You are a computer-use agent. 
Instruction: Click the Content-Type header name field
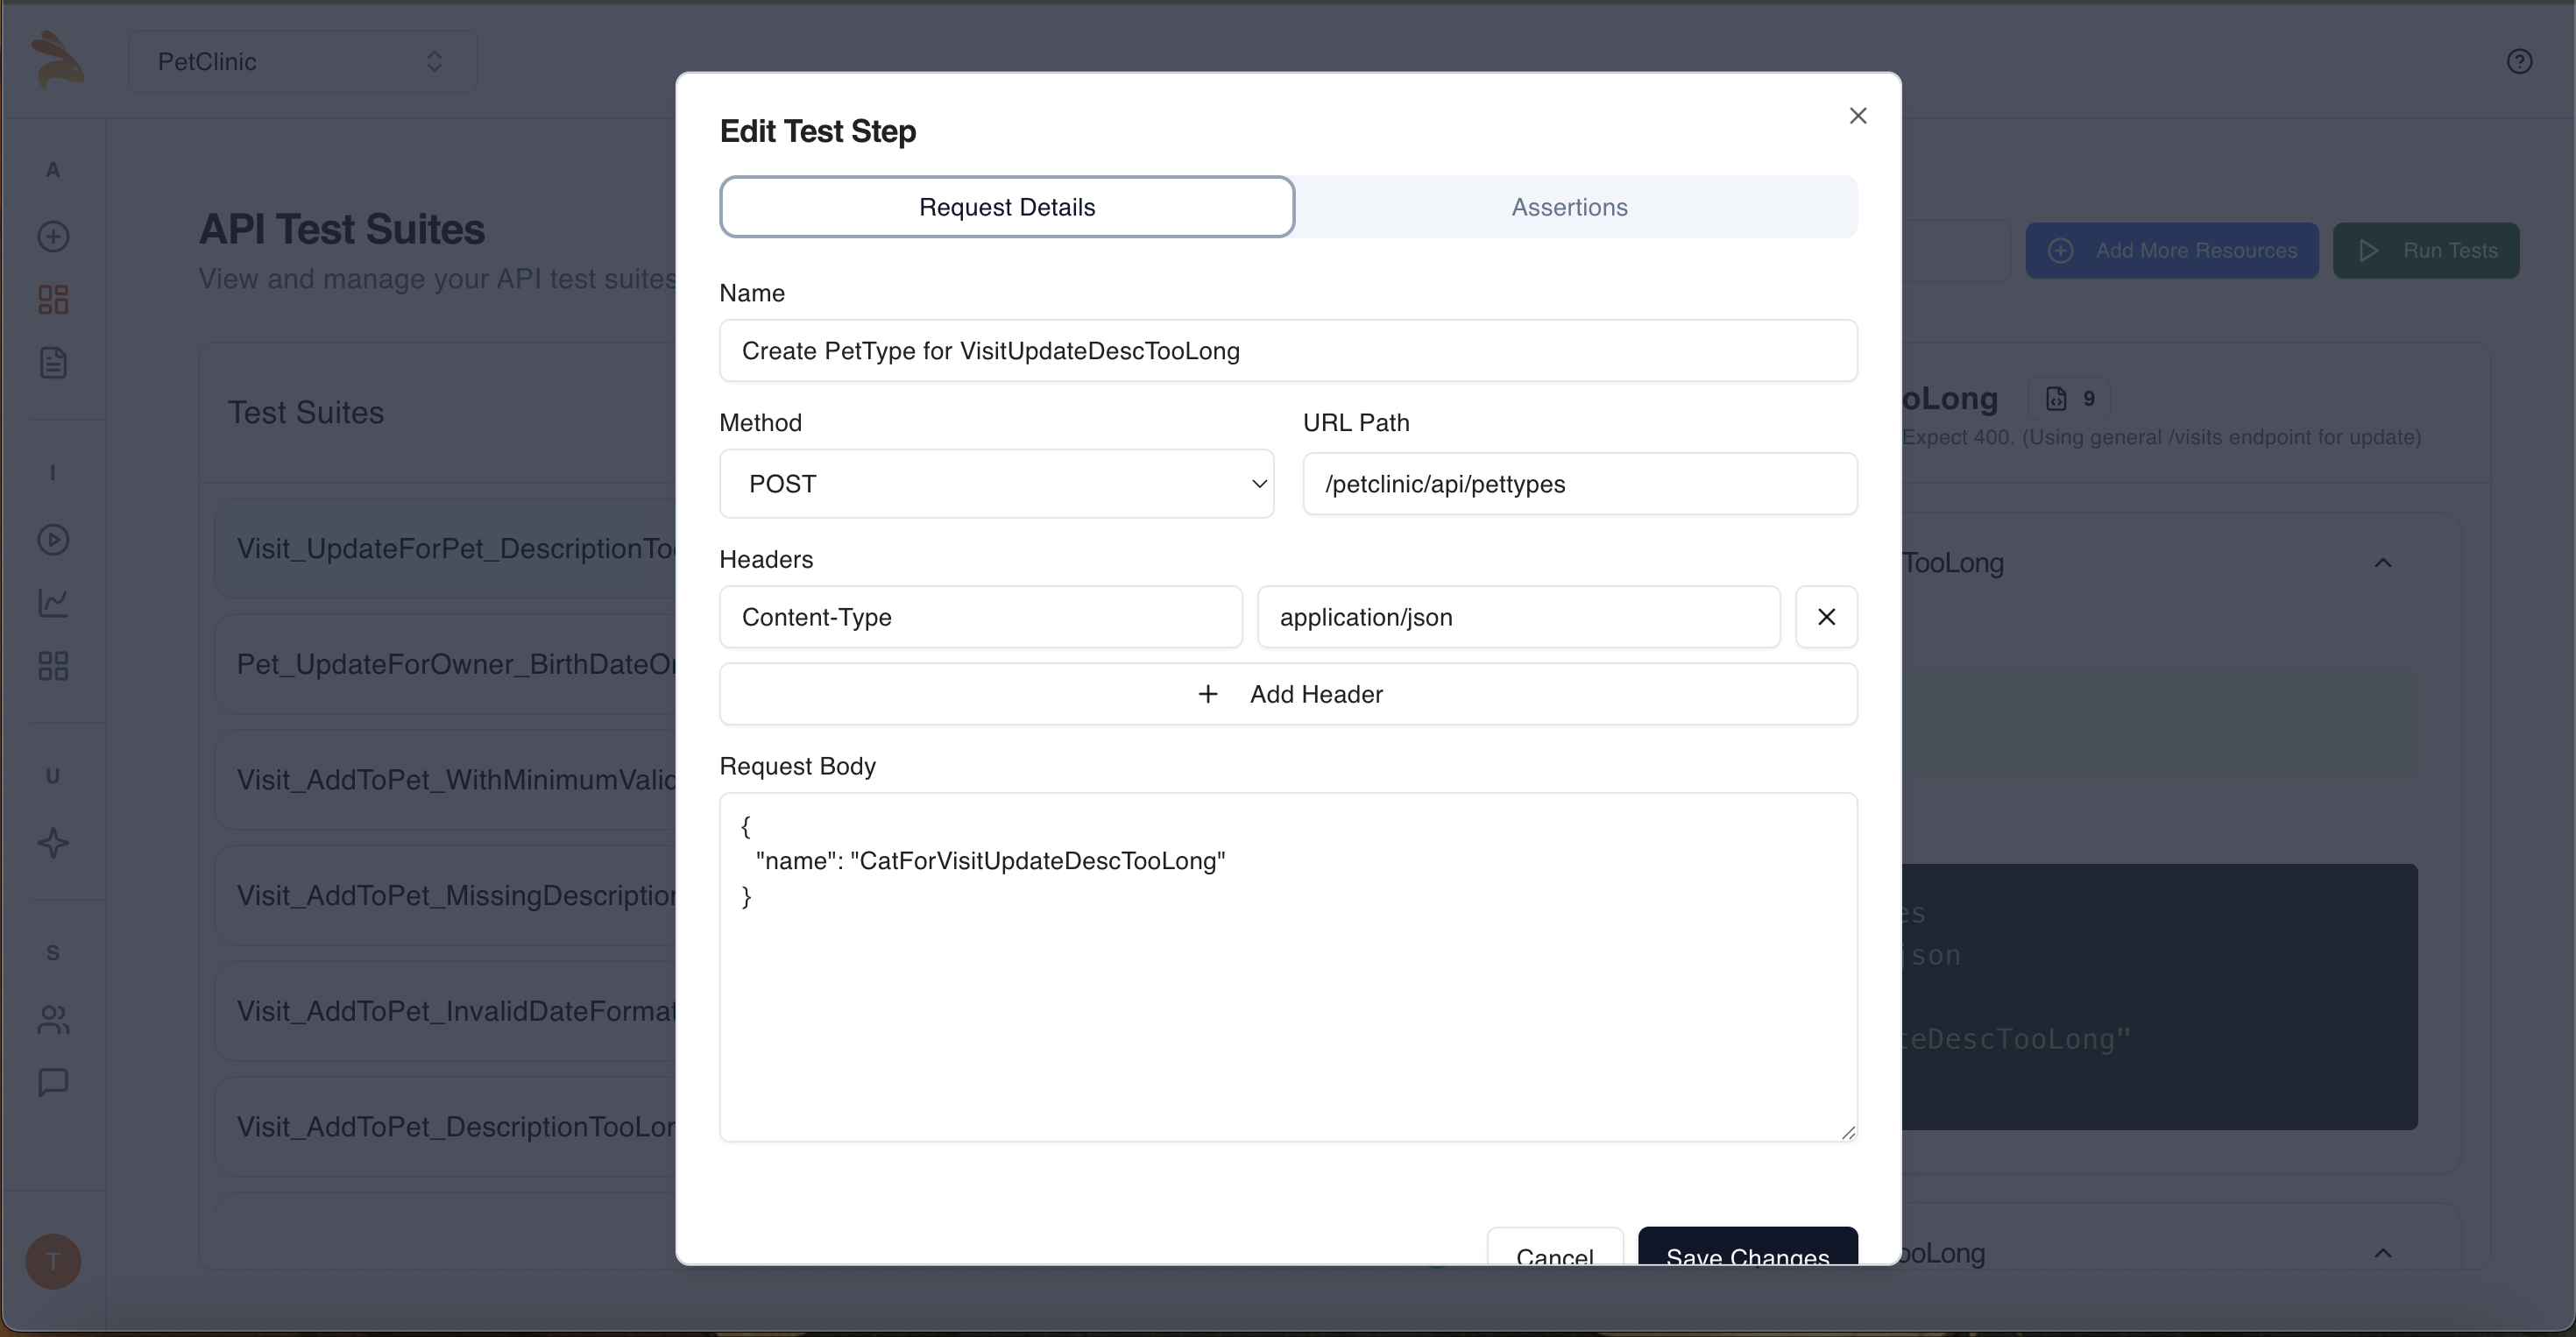981,617
